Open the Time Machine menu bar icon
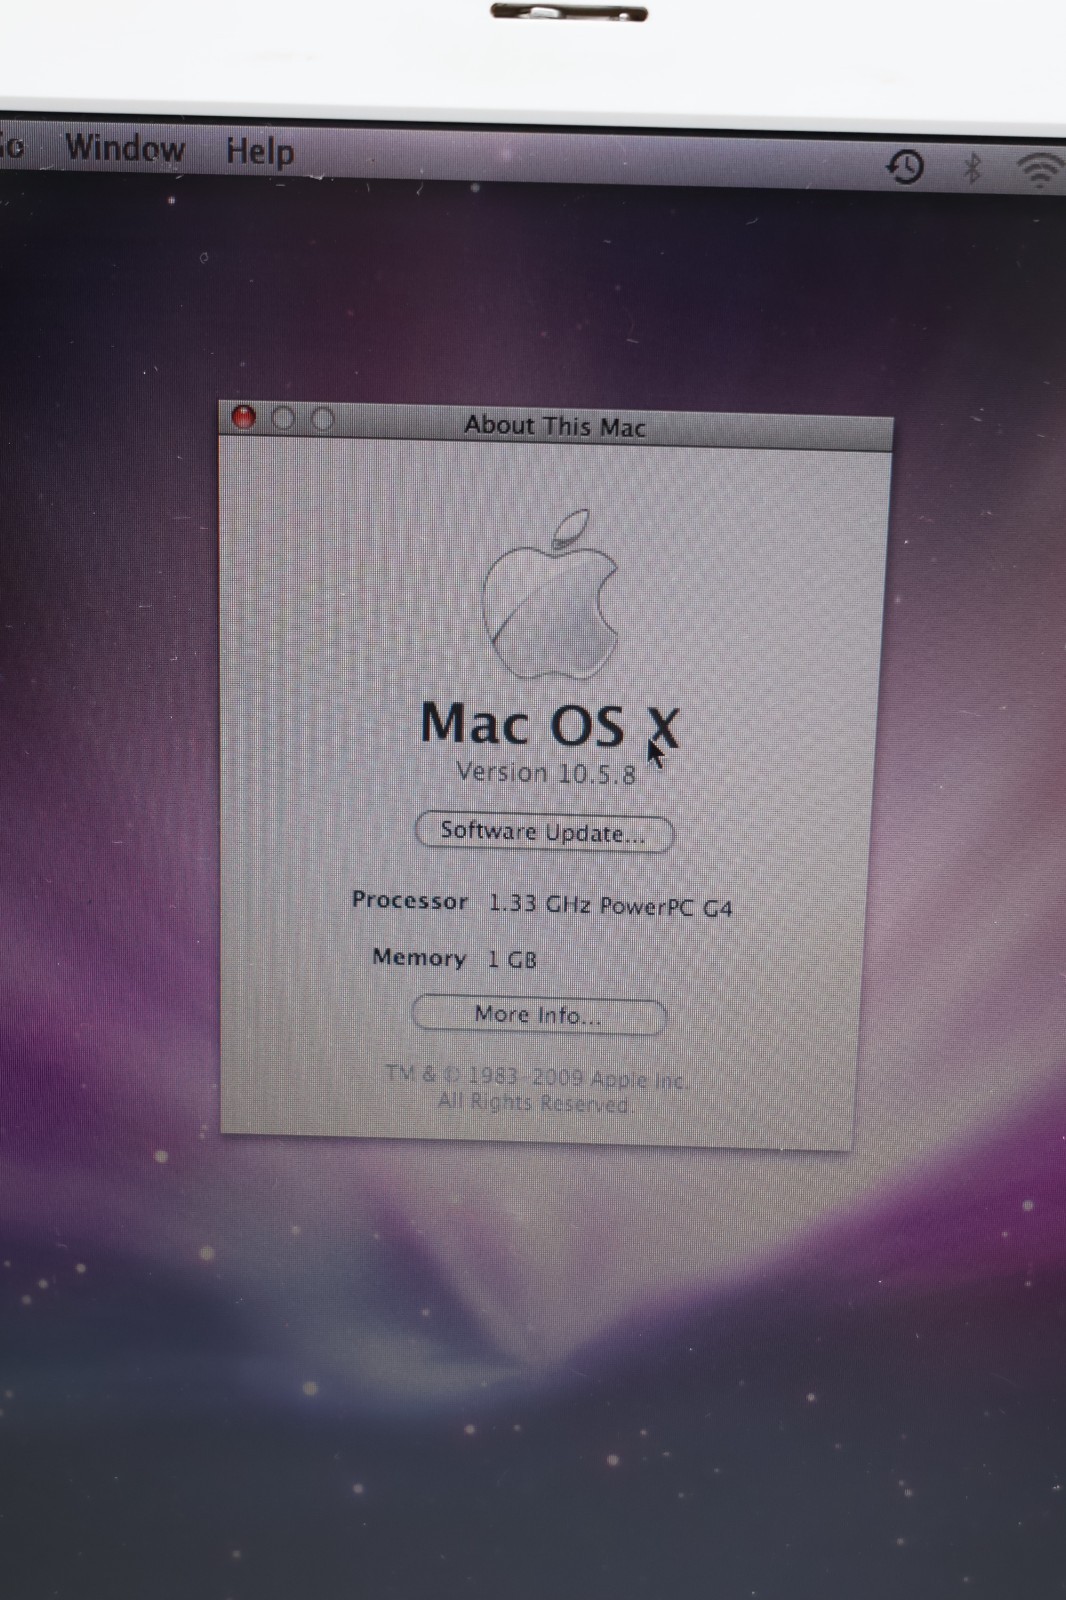This screenshot has width=1066, height=1600. pos(906,167)
